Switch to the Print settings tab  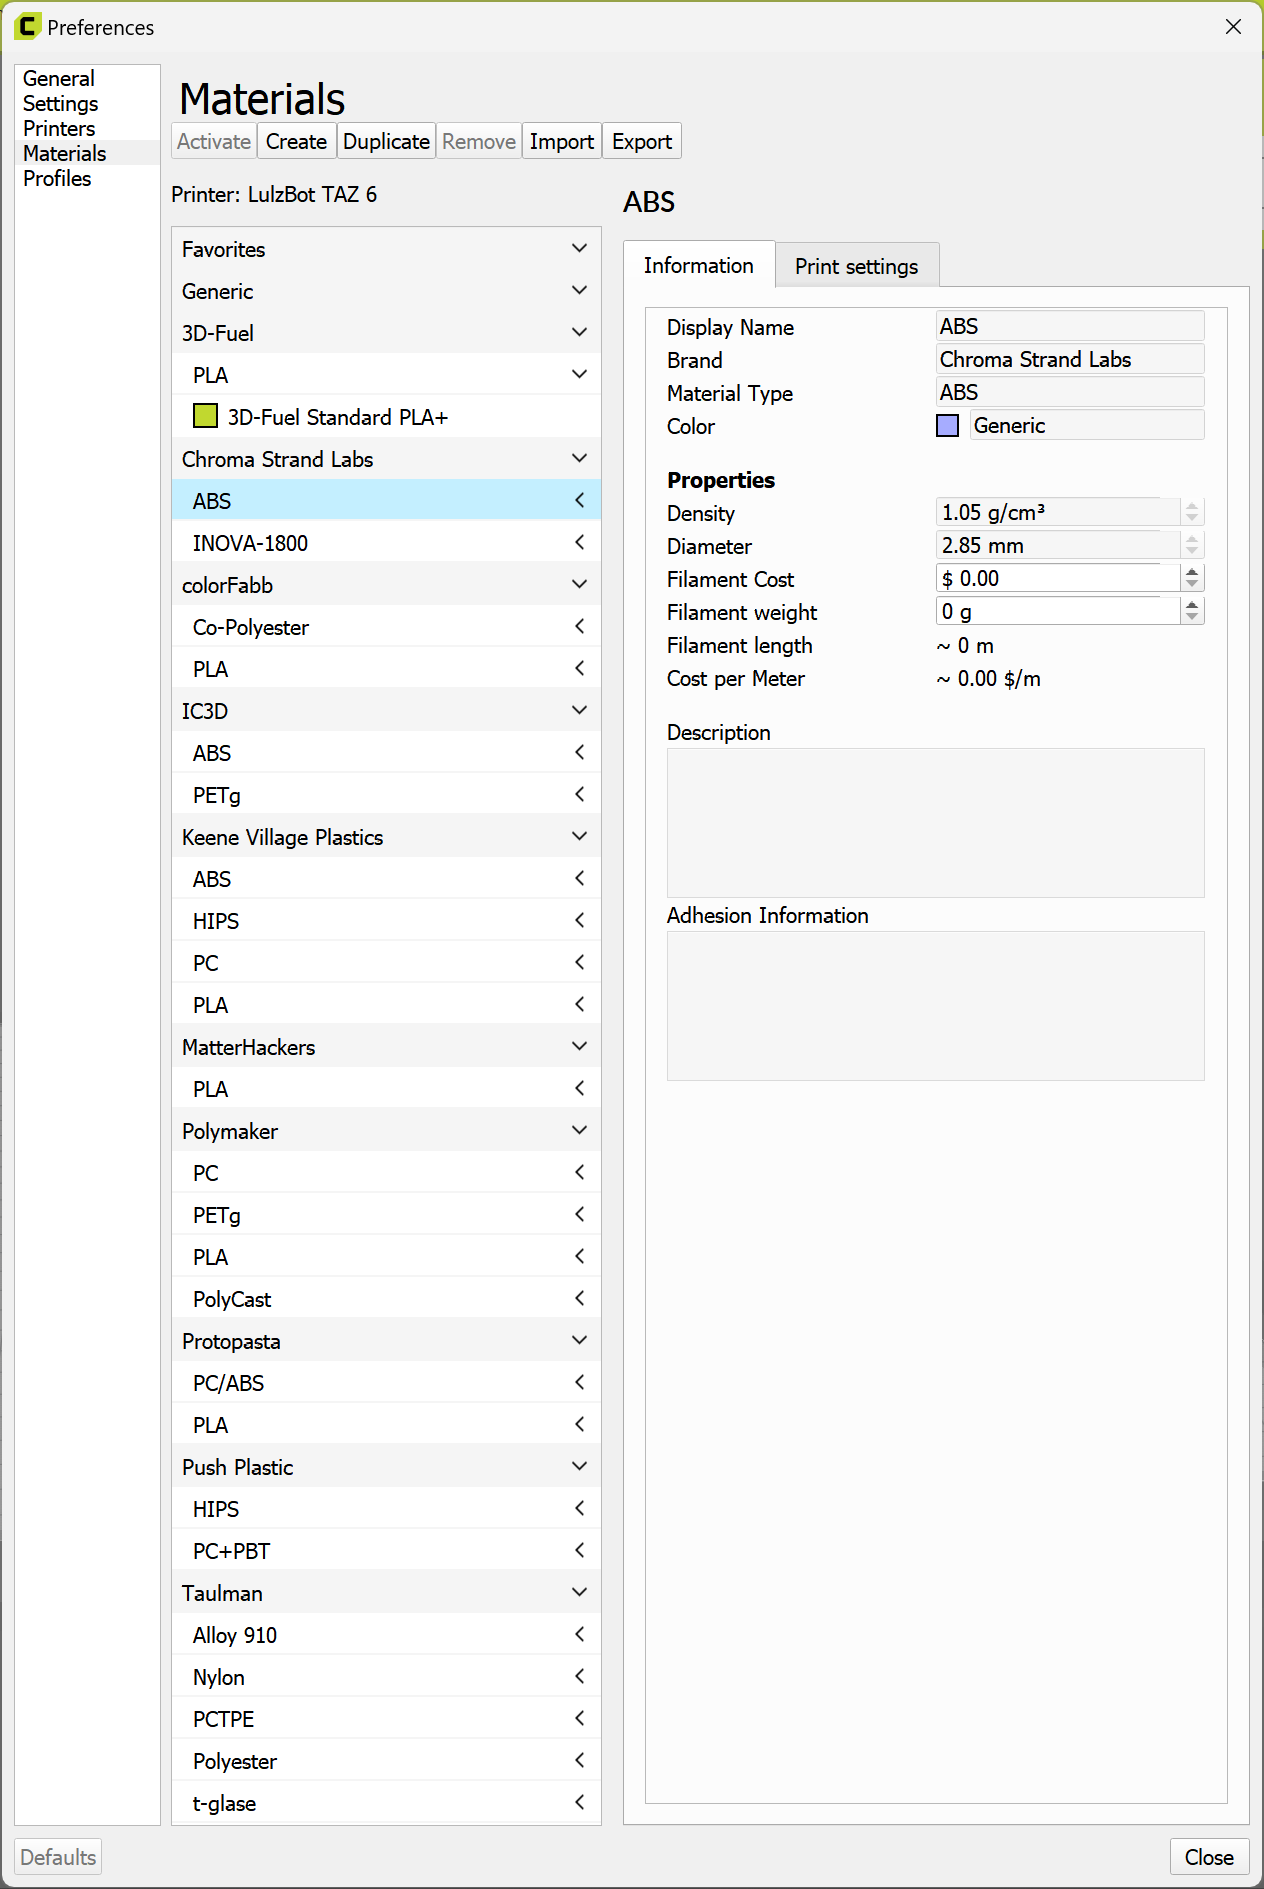tap(856, 266)
